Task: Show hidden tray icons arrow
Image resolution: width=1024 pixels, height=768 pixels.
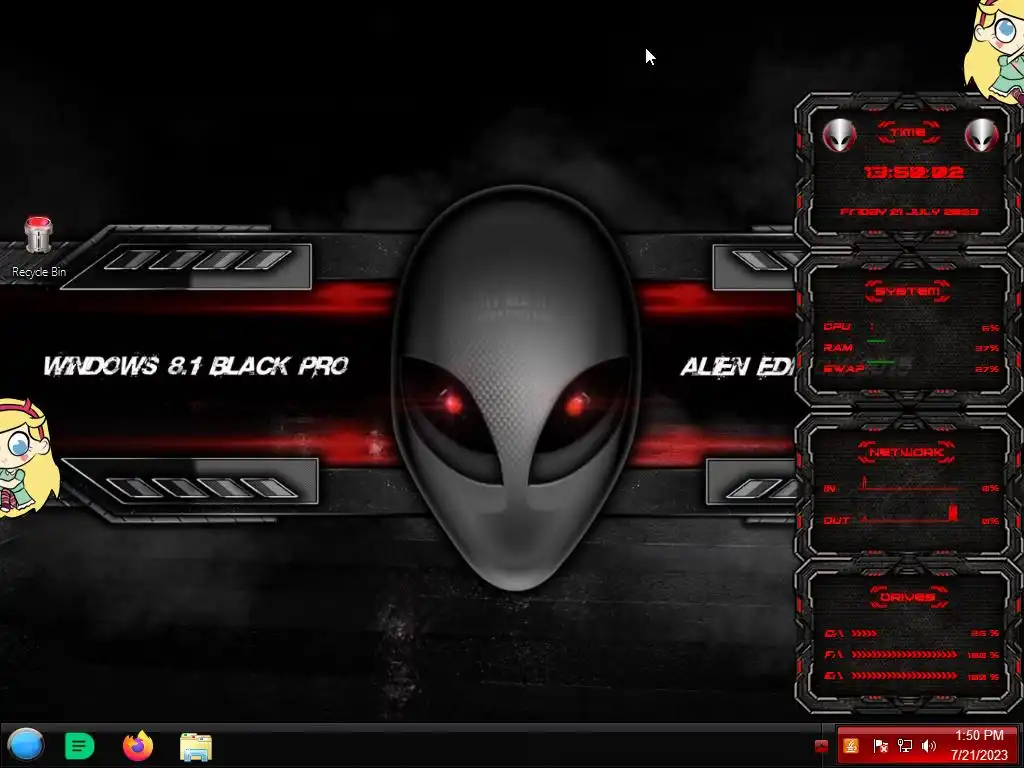Action: click(x=822, y=746)
